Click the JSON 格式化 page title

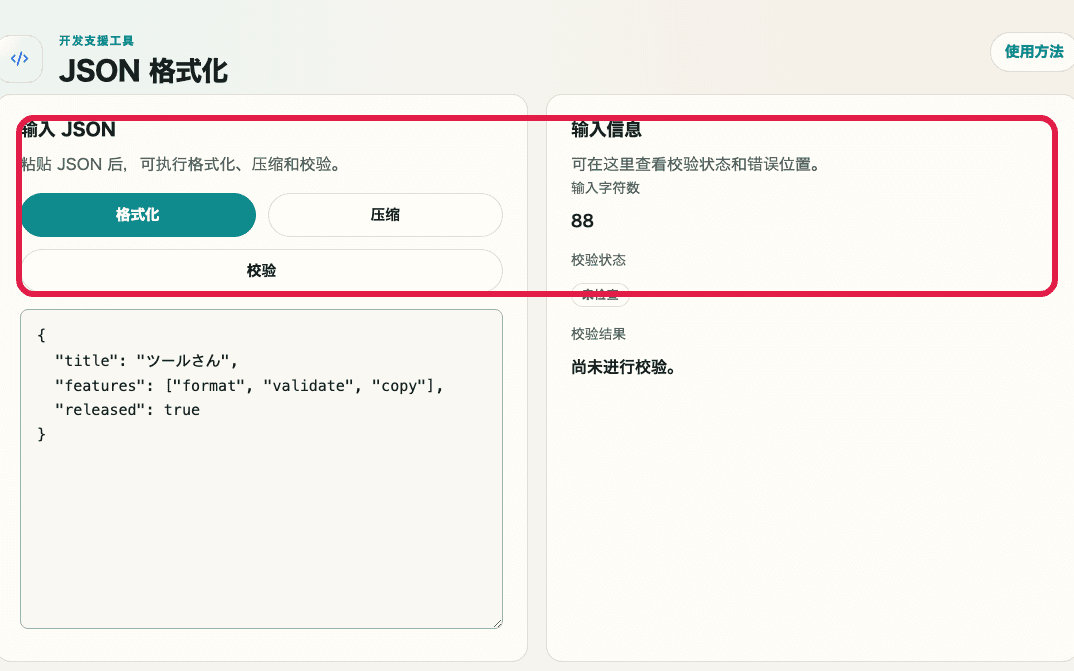tap(145, 72)
